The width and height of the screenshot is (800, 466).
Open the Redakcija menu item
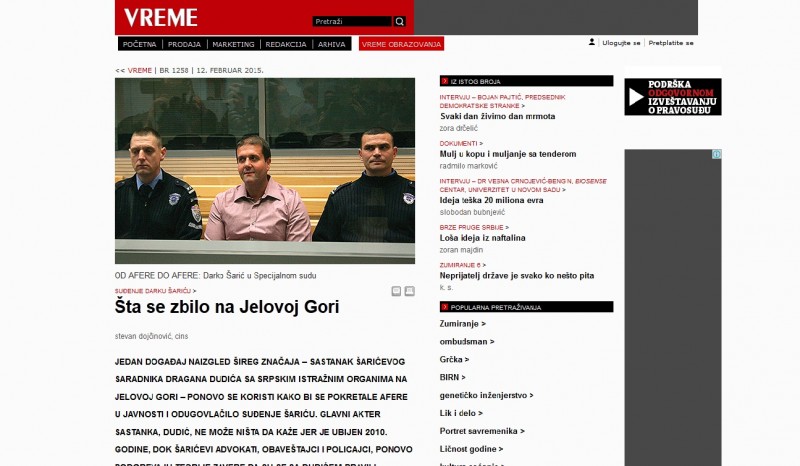coord(286,44)
